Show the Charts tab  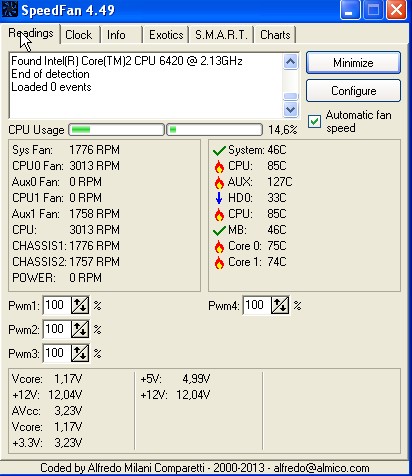(x=275, y=35)
